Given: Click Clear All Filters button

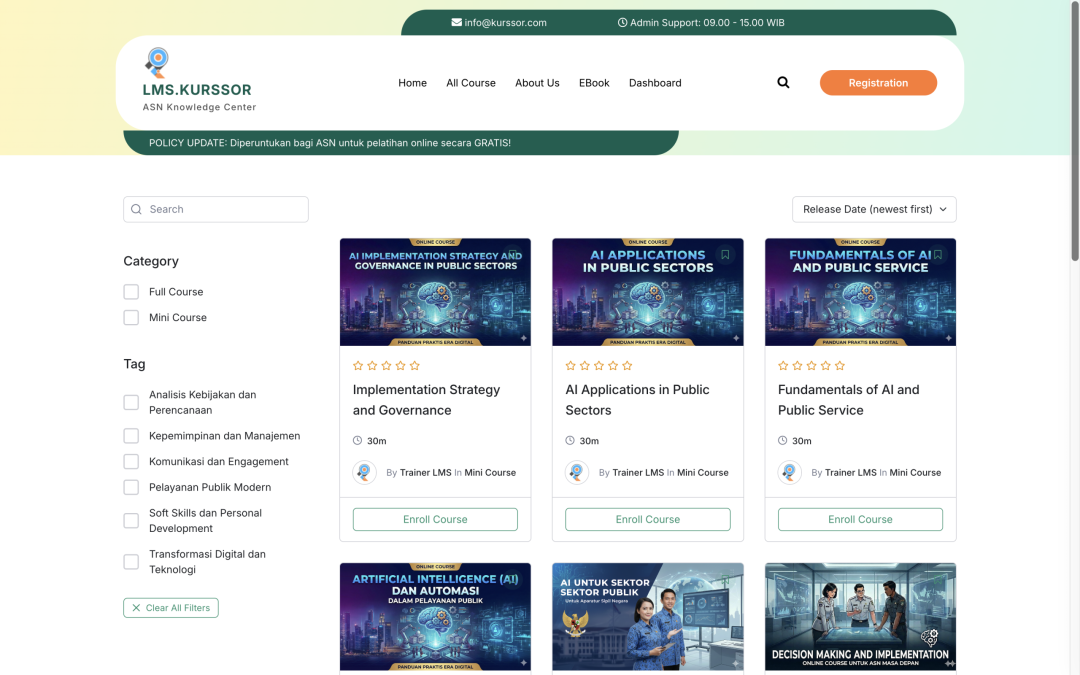Looking at the screenshot, I should (171, 608).
